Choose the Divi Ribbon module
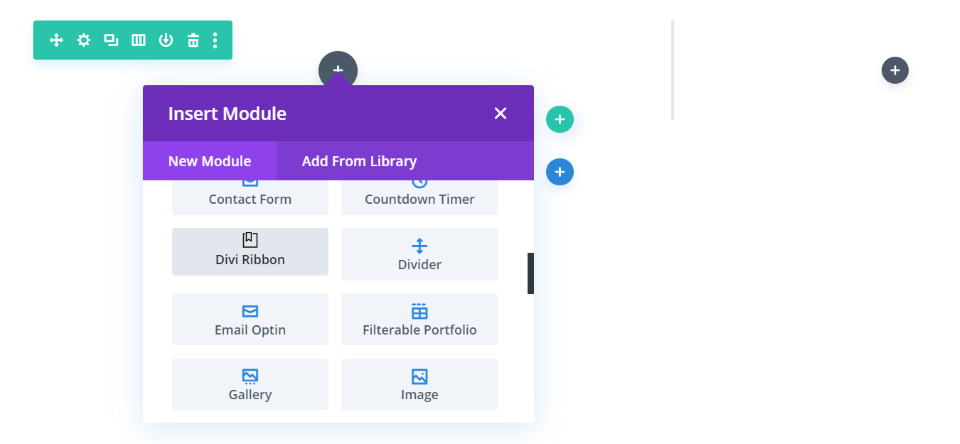The image size is (960, 444). point(250,251)
